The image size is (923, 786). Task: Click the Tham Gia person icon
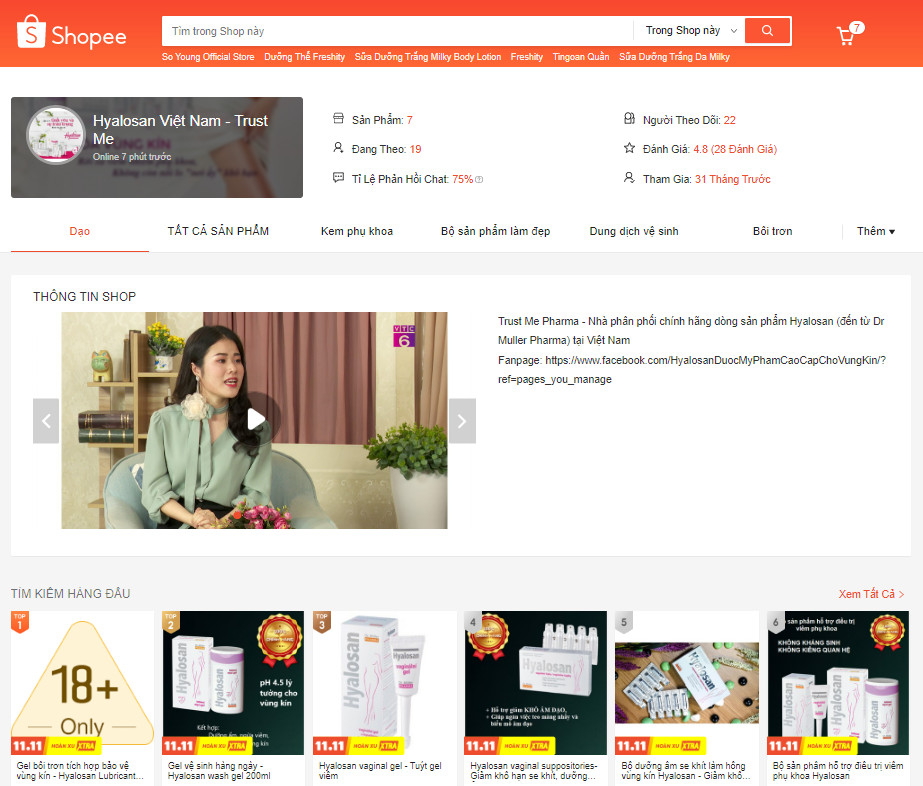pos(629,177)
